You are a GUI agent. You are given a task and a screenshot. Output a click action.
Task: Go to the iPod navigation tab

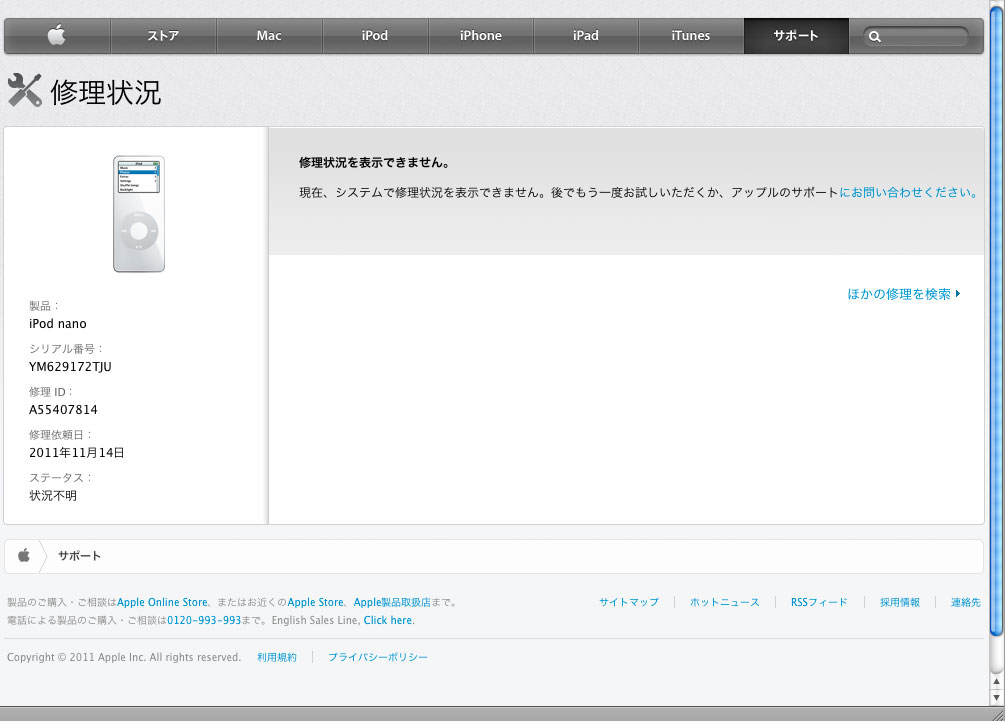(x=375, y=36)
